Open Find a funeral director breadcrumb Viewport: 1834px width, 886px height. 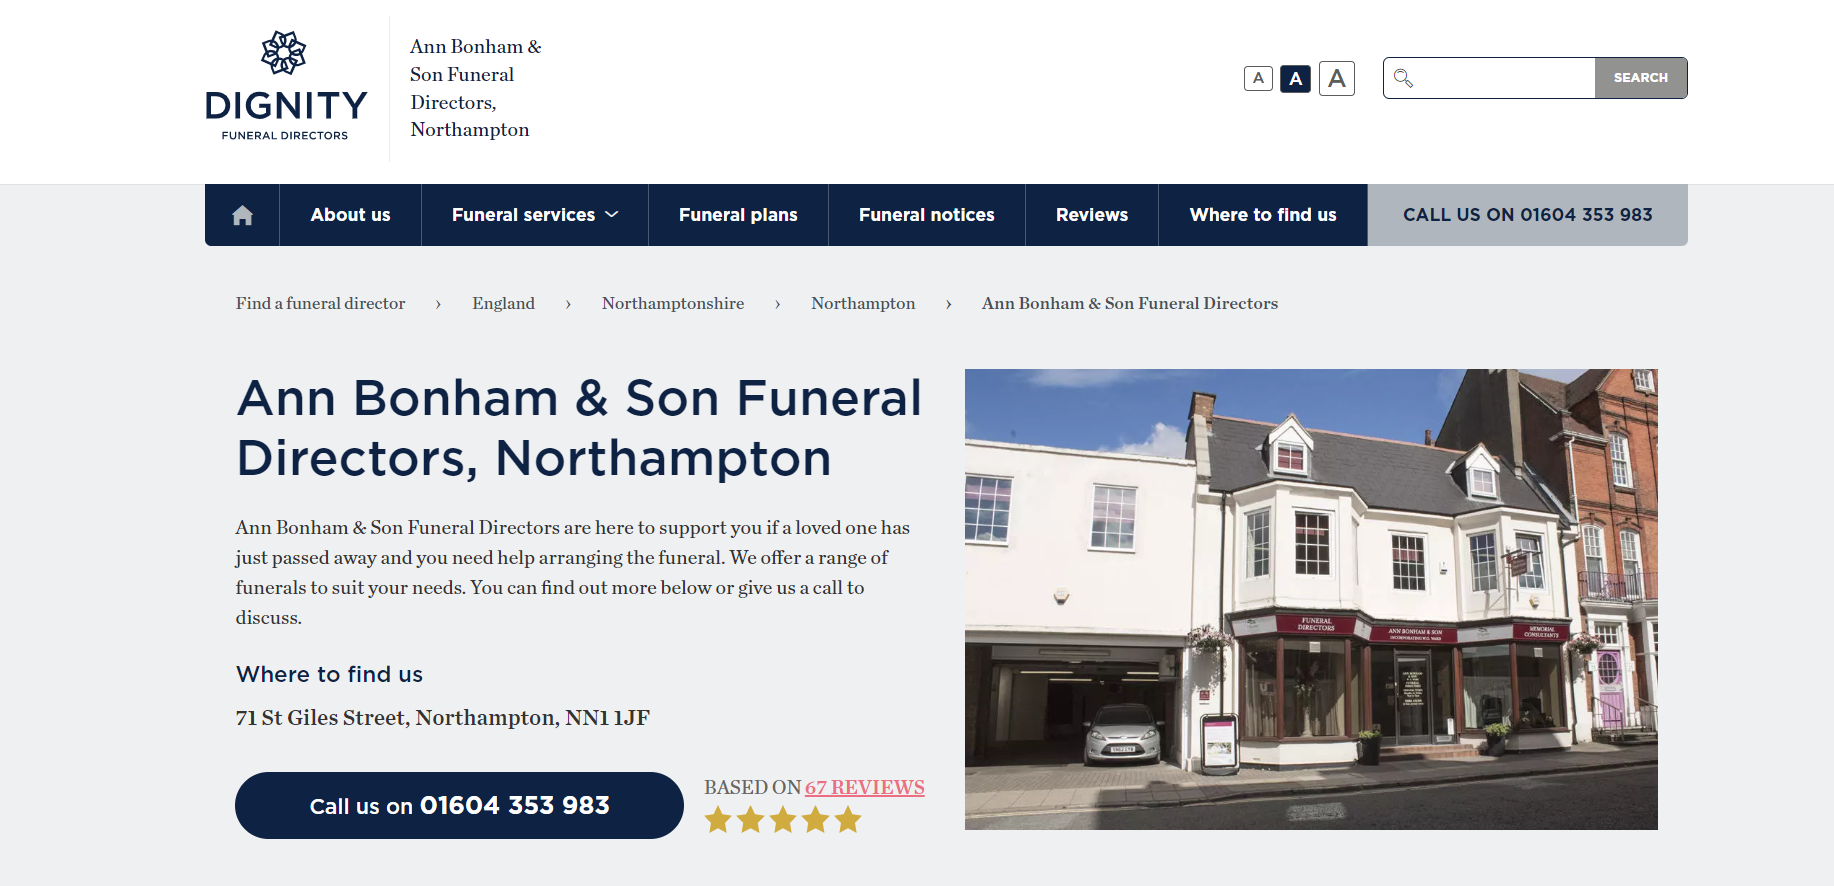[x=321, y=303]
